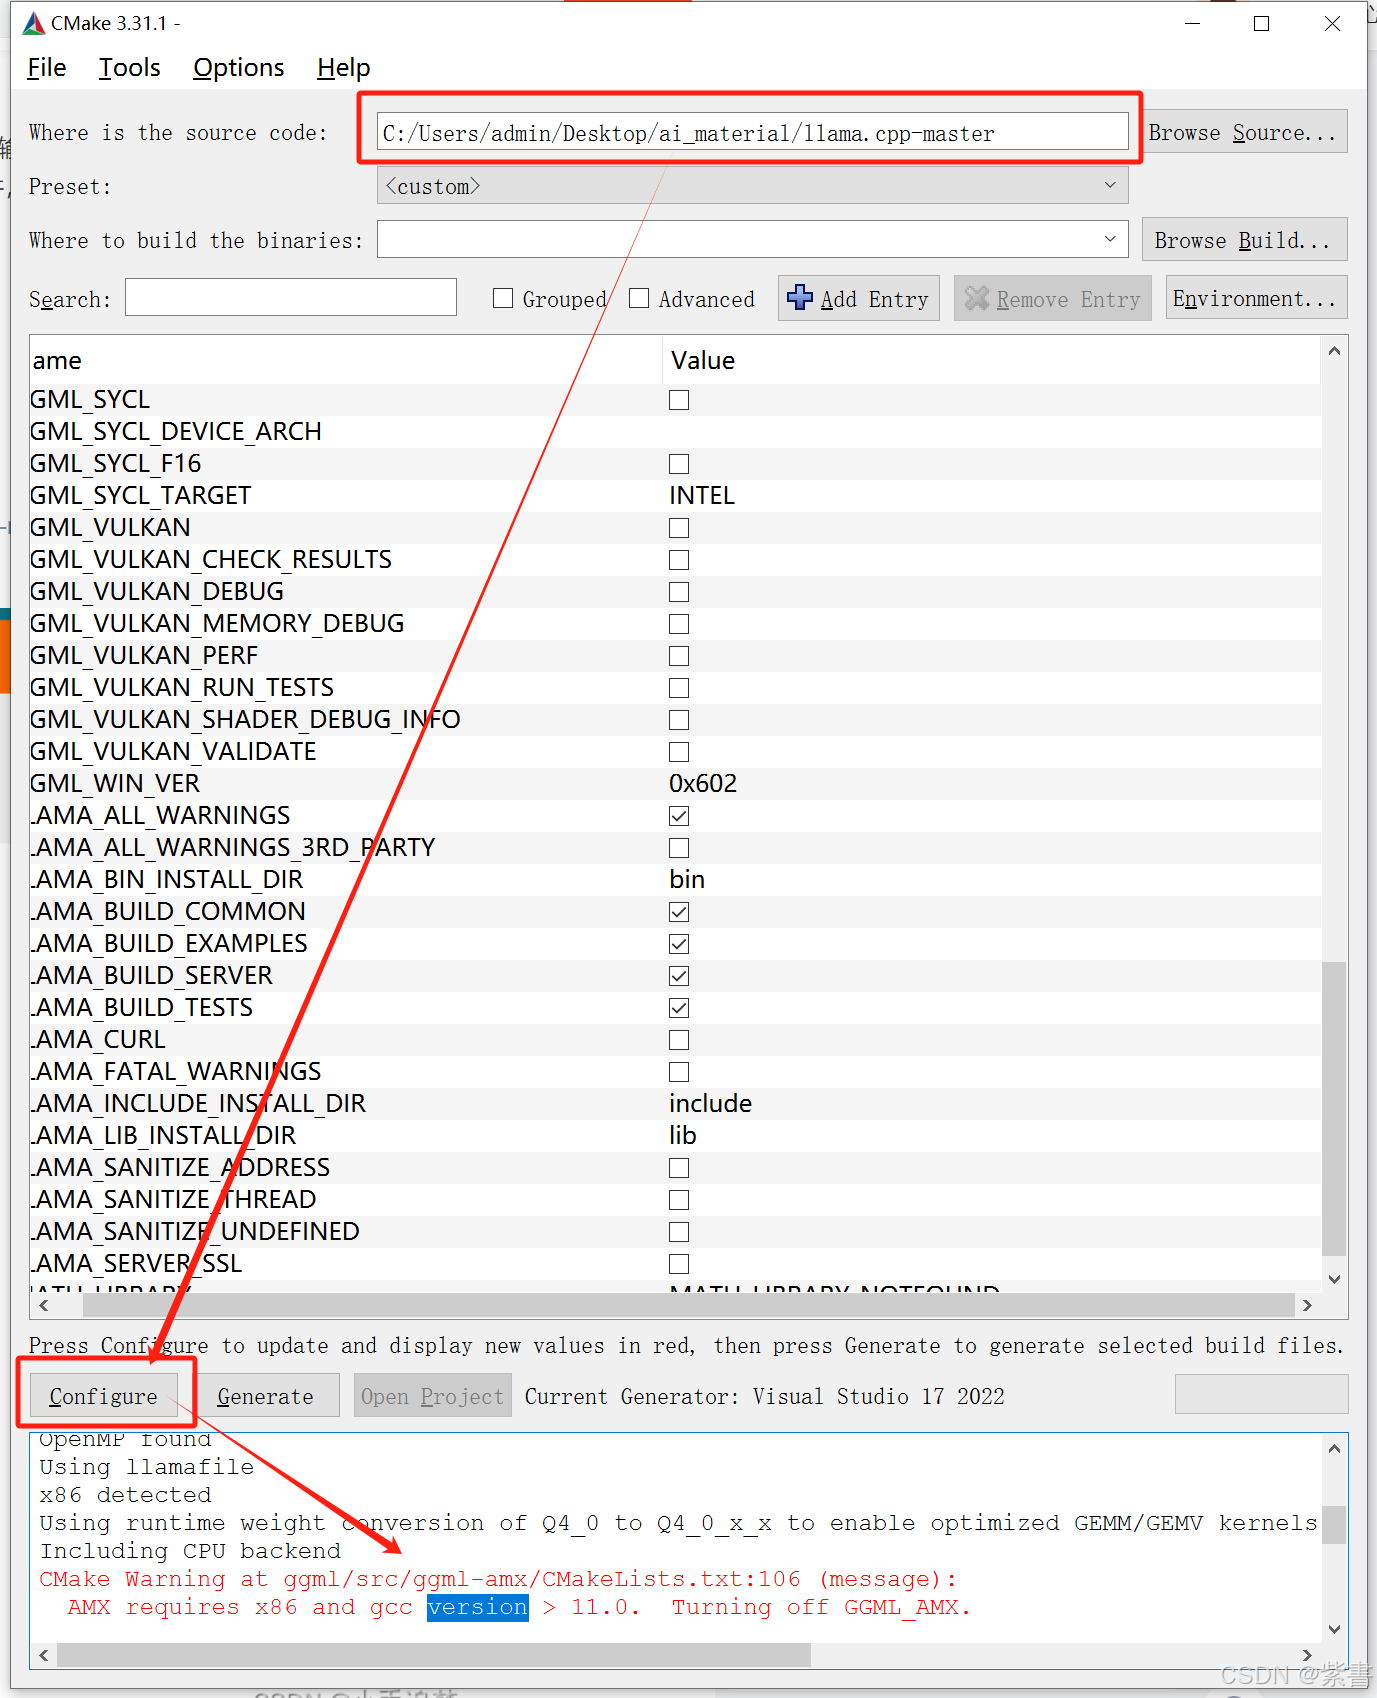Click the Generate button

point(265,1395)
